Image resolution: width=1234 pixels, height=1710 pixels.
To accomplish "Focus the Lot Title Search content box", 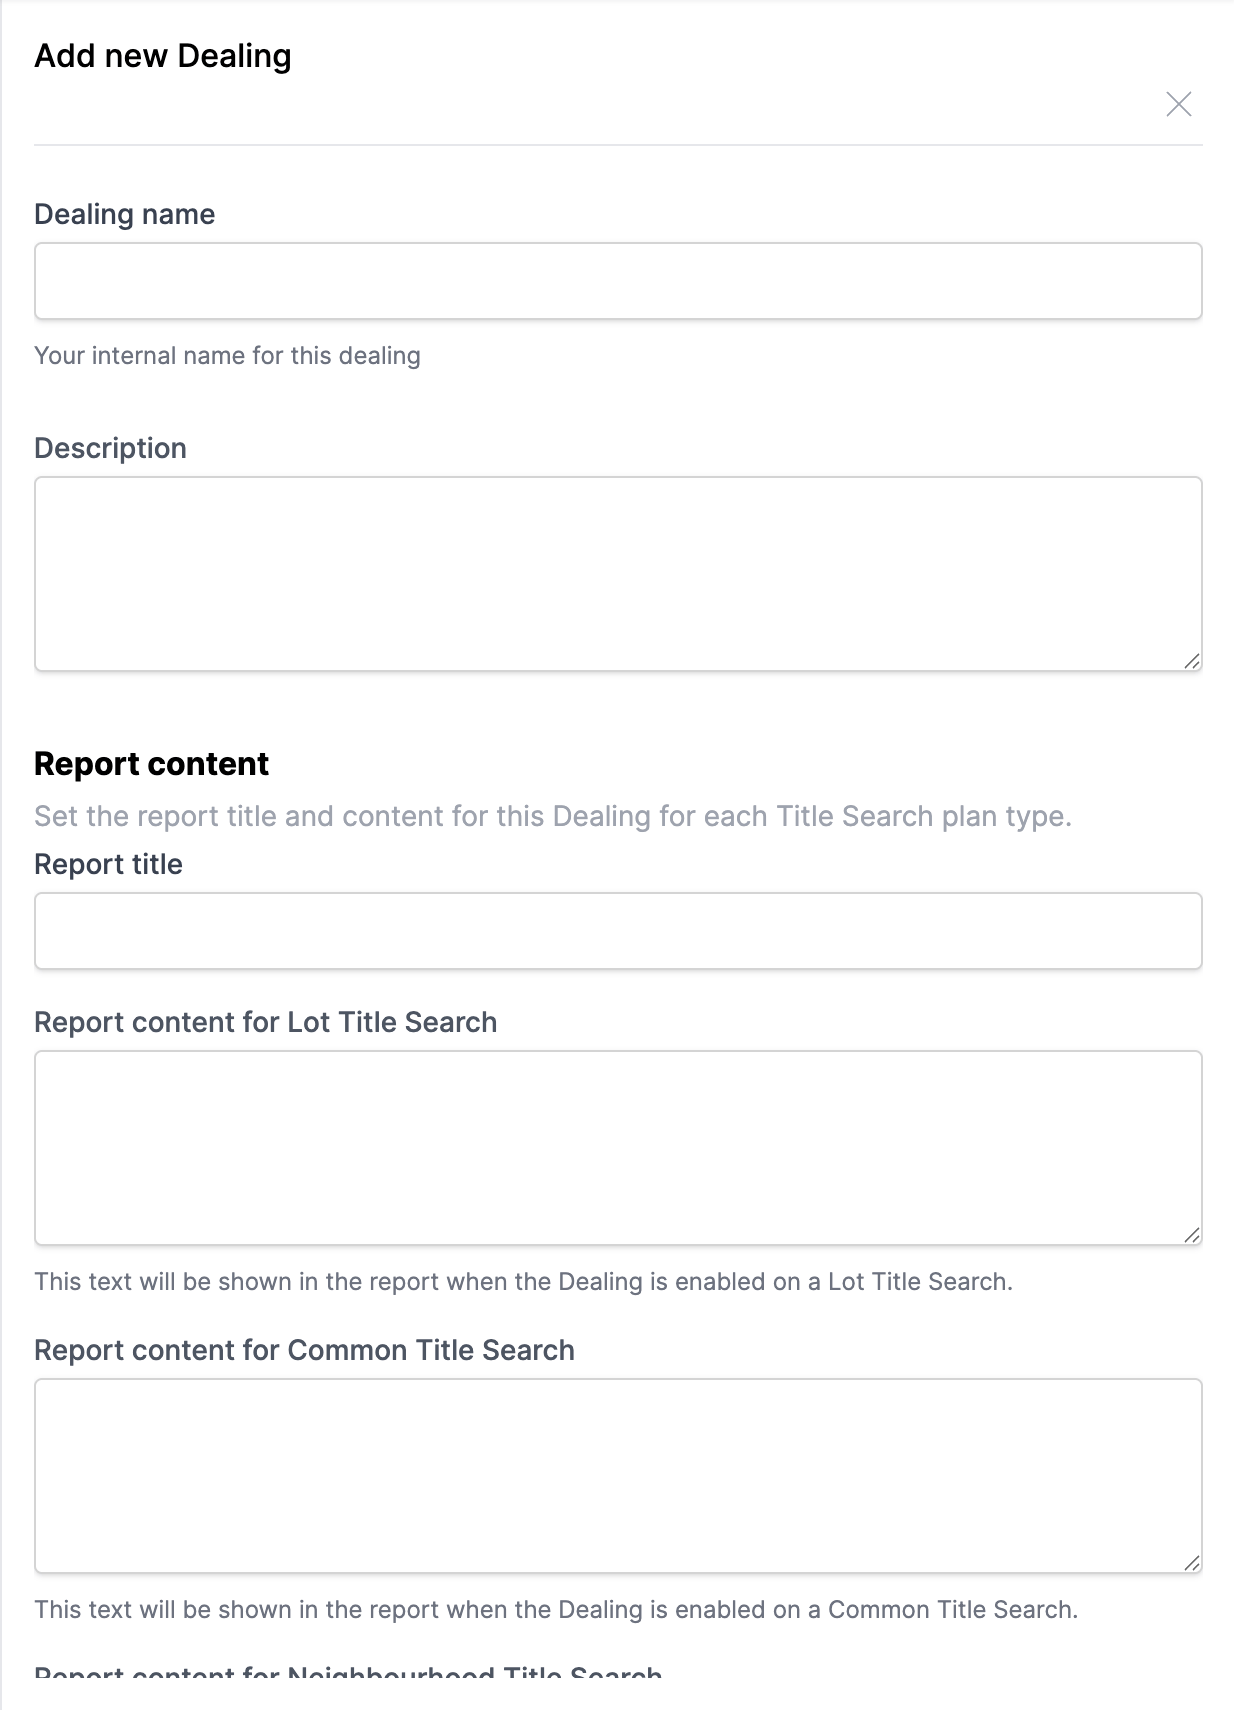I will [618, 1147].
